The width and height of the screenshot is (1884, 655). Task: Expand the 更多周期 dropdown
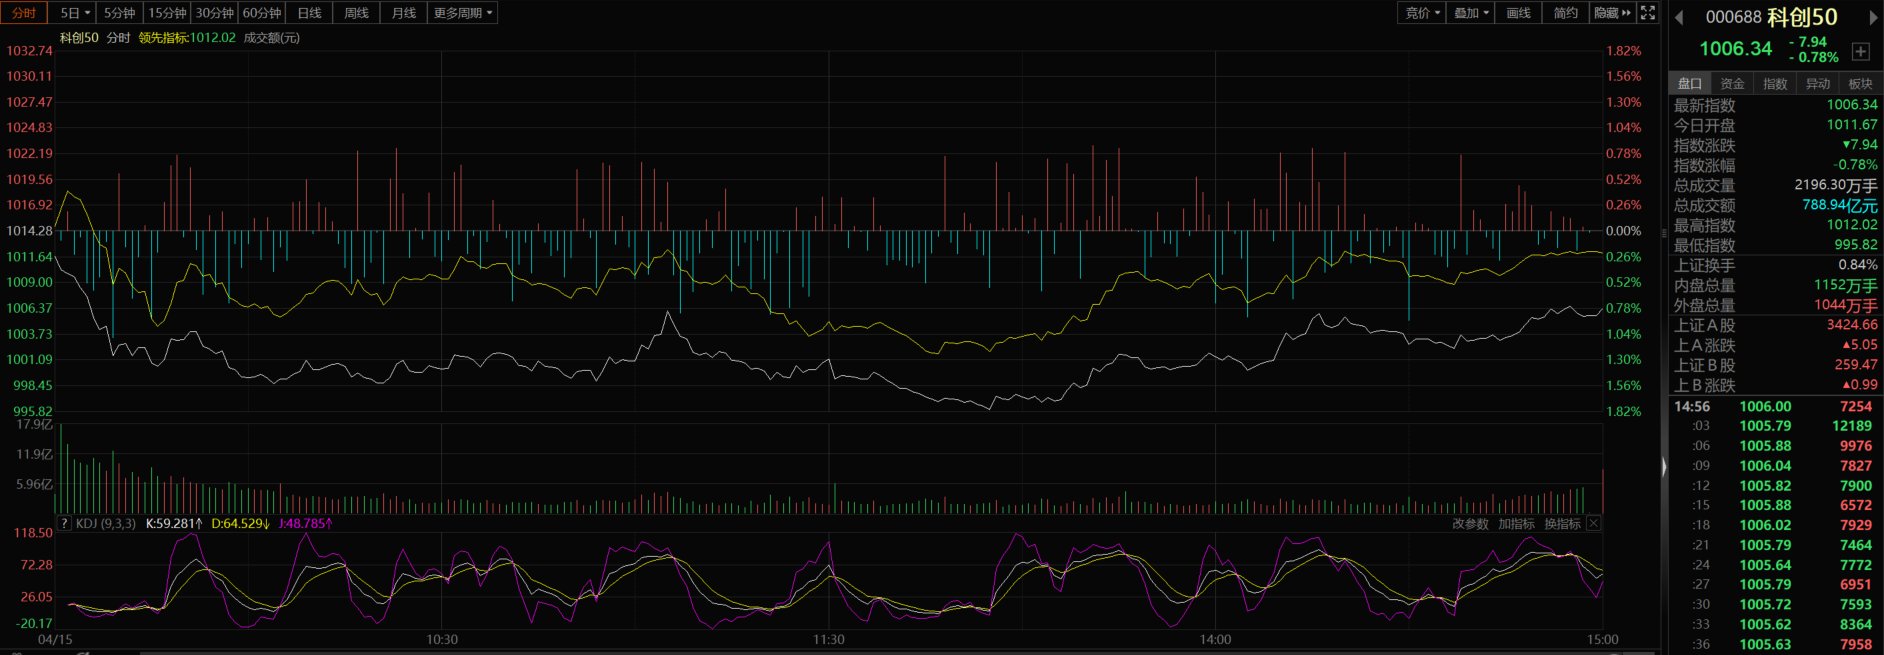[462, 13]
